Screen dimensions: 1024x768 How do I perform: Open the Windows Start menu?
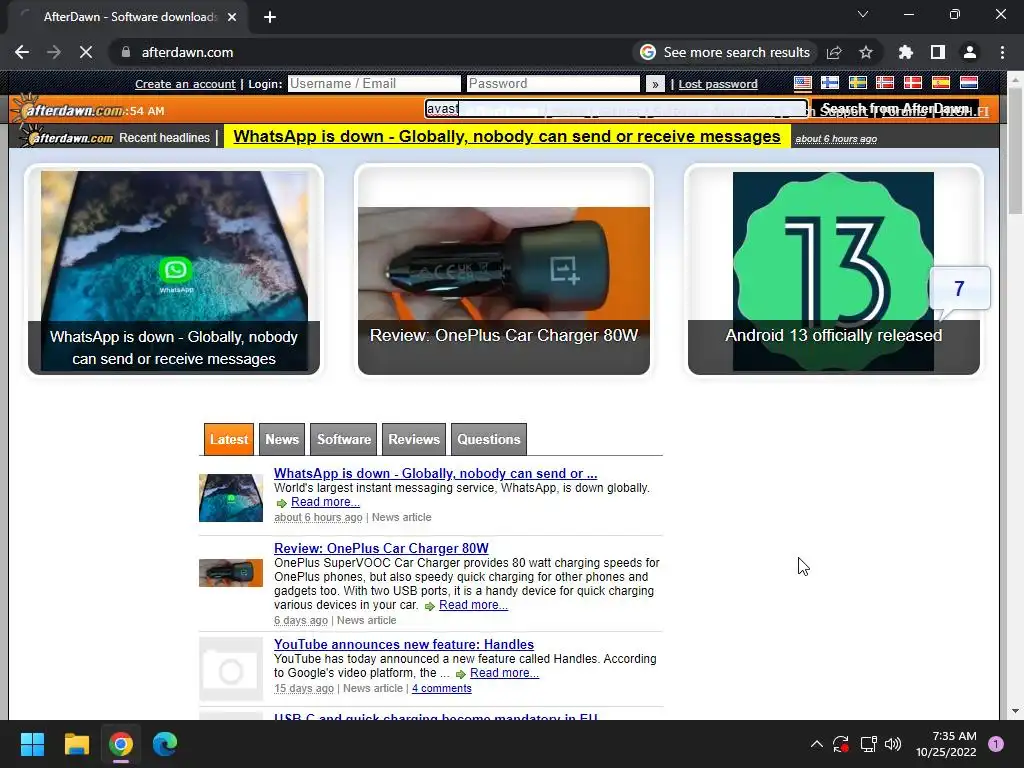(33, 744)
